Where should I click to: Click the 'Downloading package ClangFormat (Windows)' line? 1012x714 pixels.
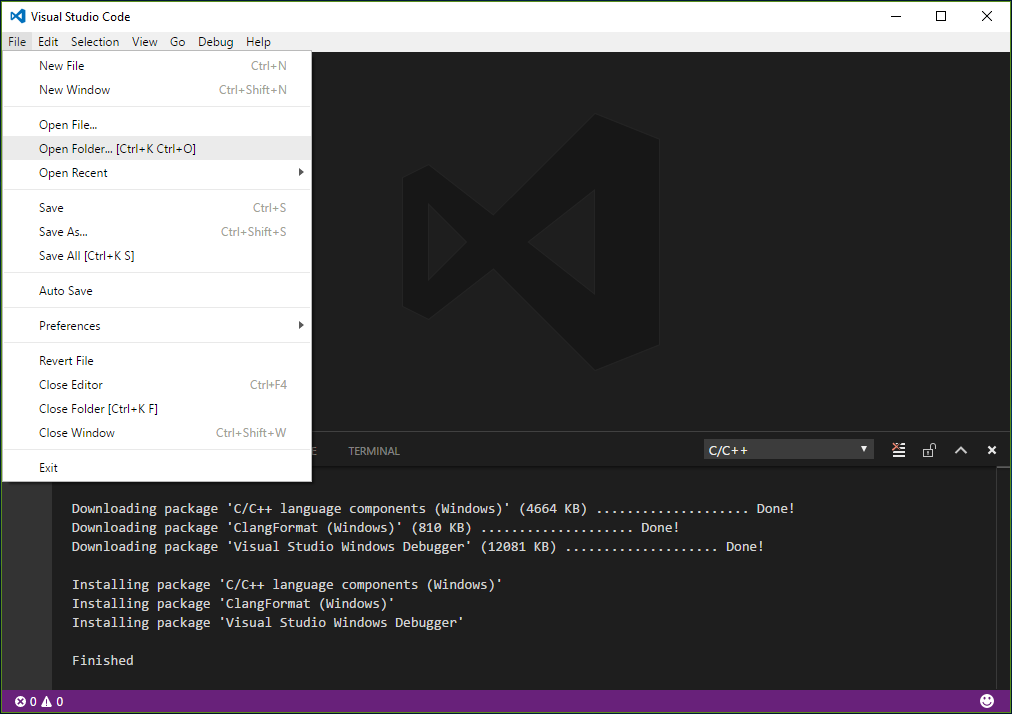(375, 527)
